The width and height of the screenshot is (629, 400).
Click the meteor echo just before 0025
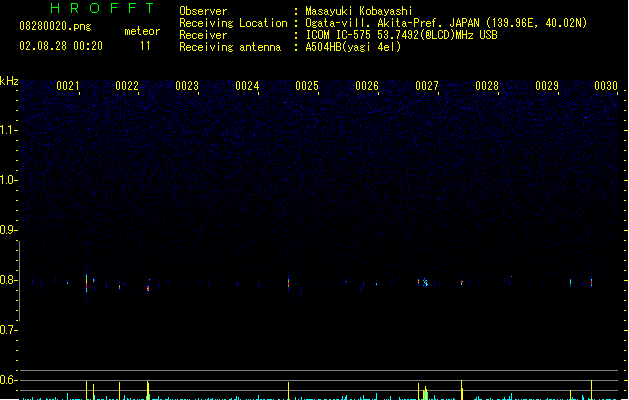coord(288,282)
